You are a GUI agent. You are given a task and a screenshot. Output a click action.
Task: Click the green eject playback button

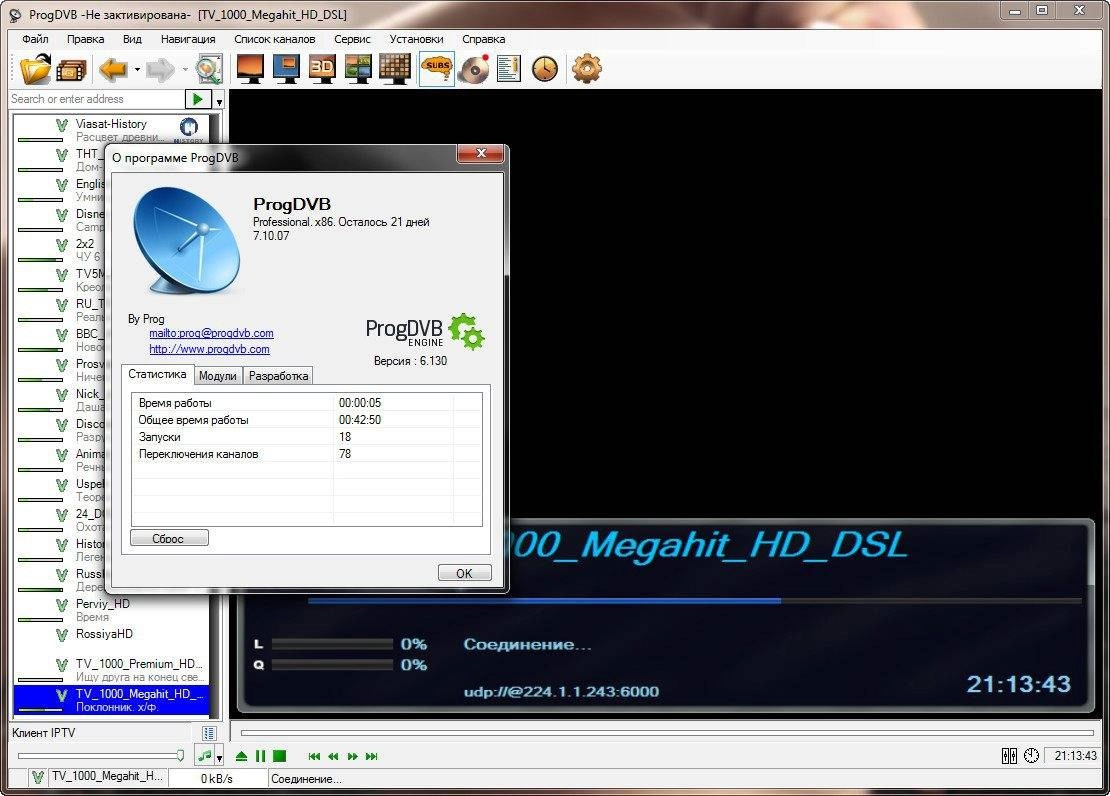click(x=241, y=756)
